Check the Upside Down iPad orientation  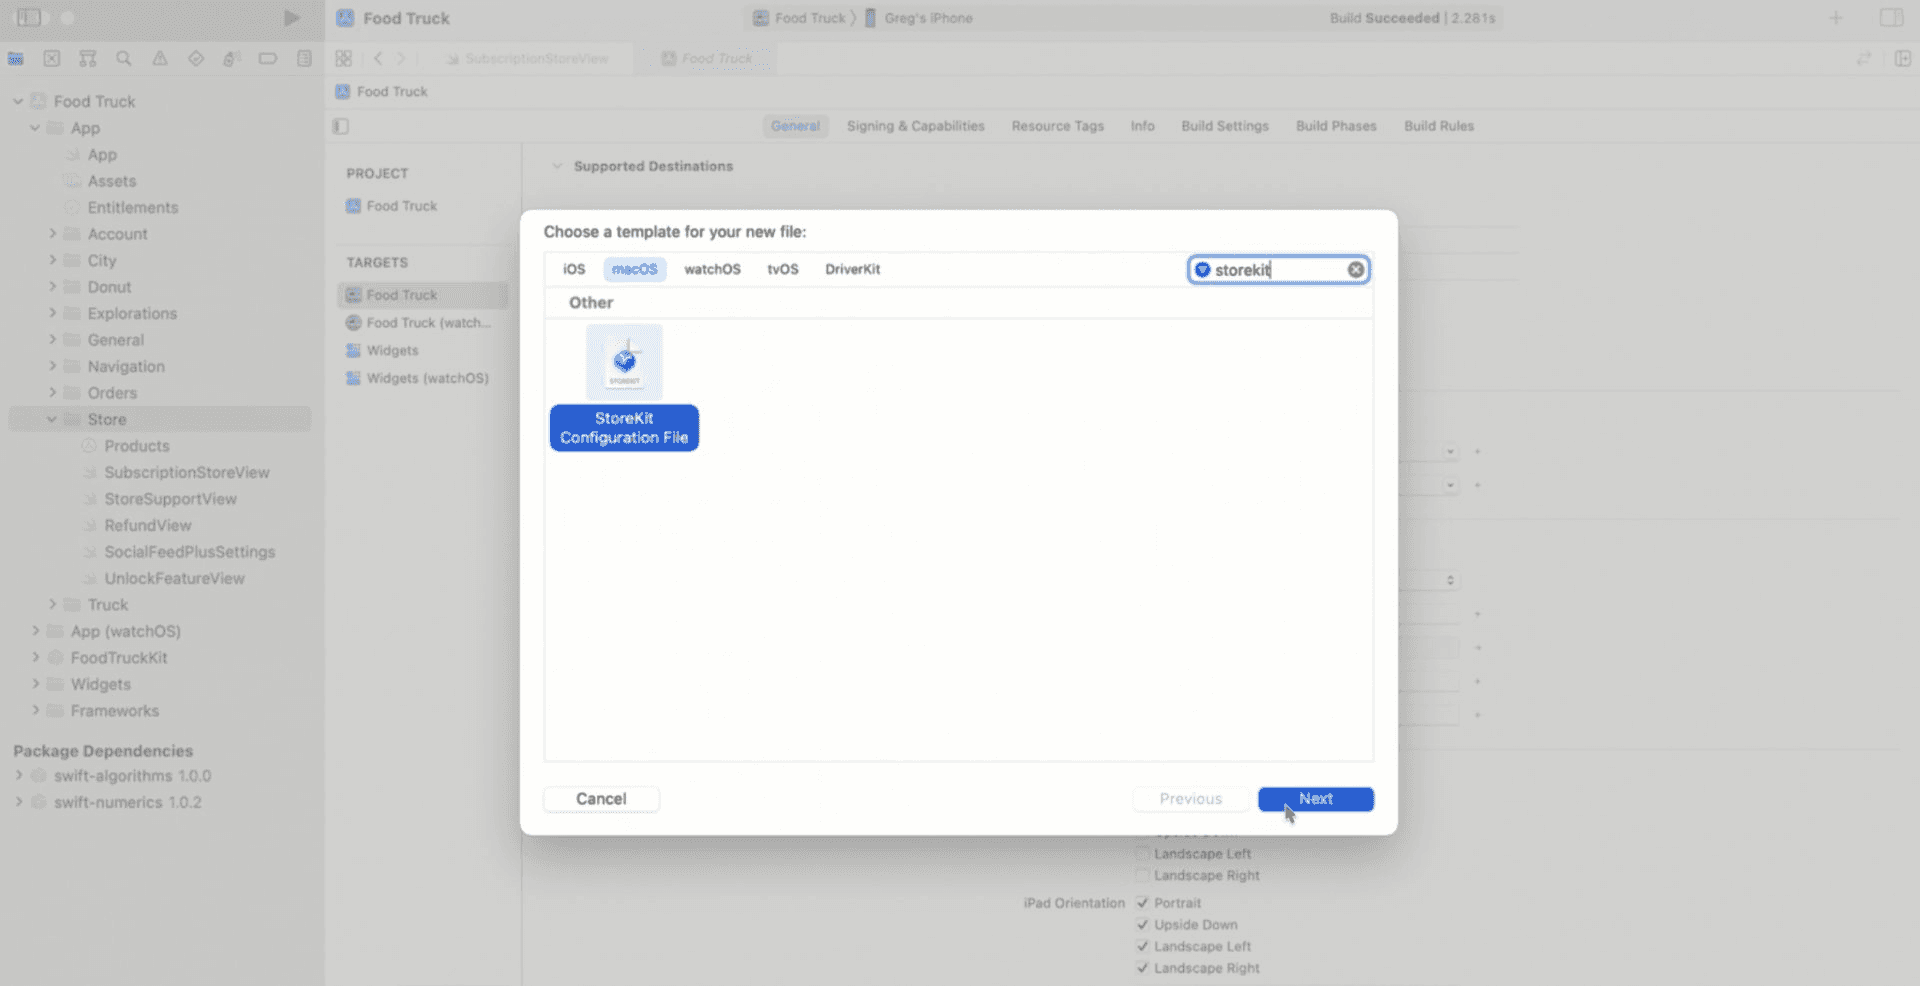pyautogui.click(x=1143, y=924)
